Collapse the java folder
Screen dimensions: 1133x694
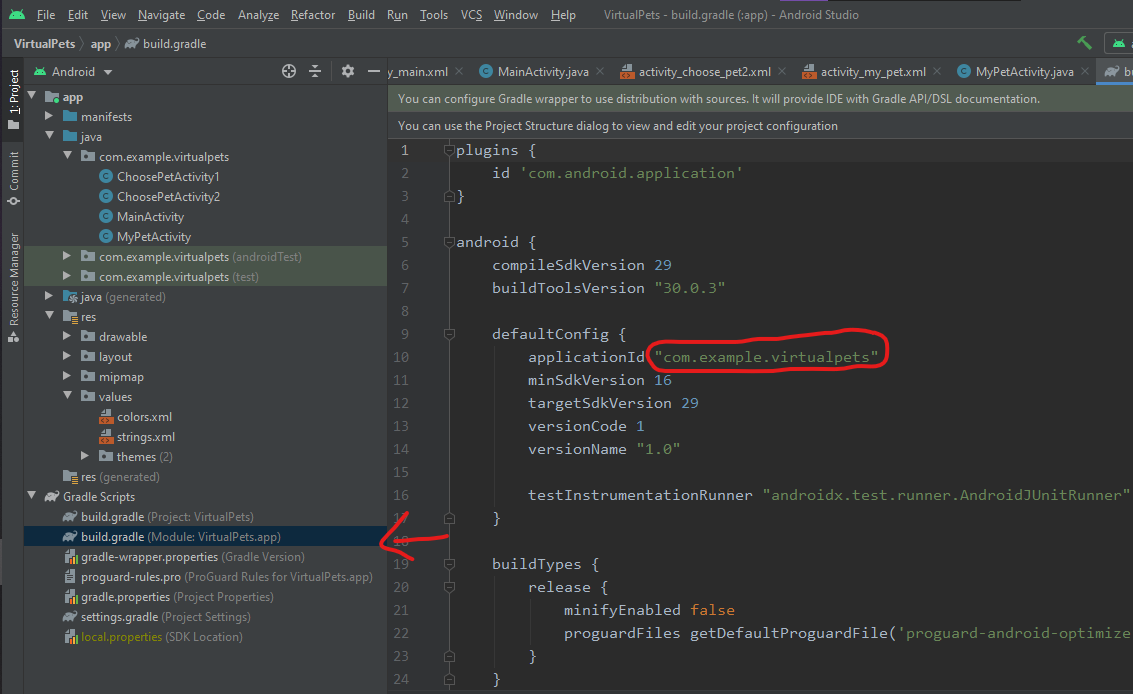[49, 137]
